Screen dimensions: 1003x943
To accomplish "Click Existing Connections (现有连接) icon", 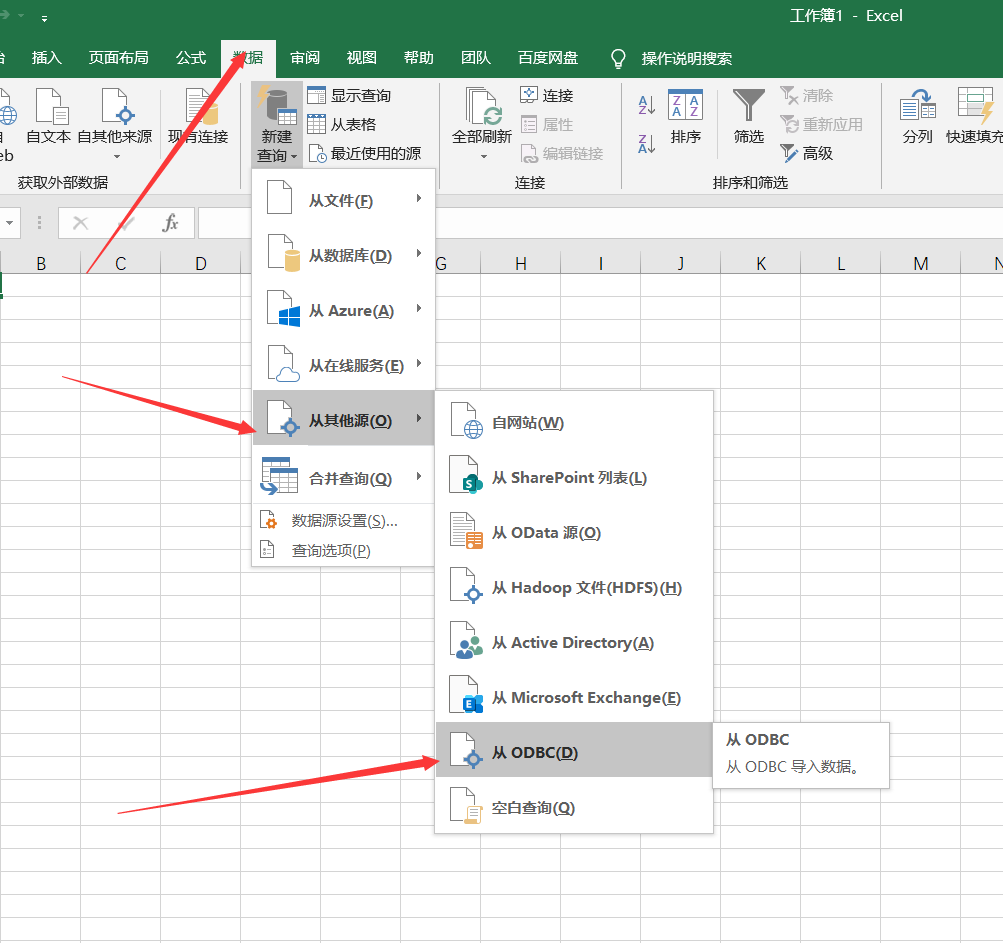I will [201, 106].
